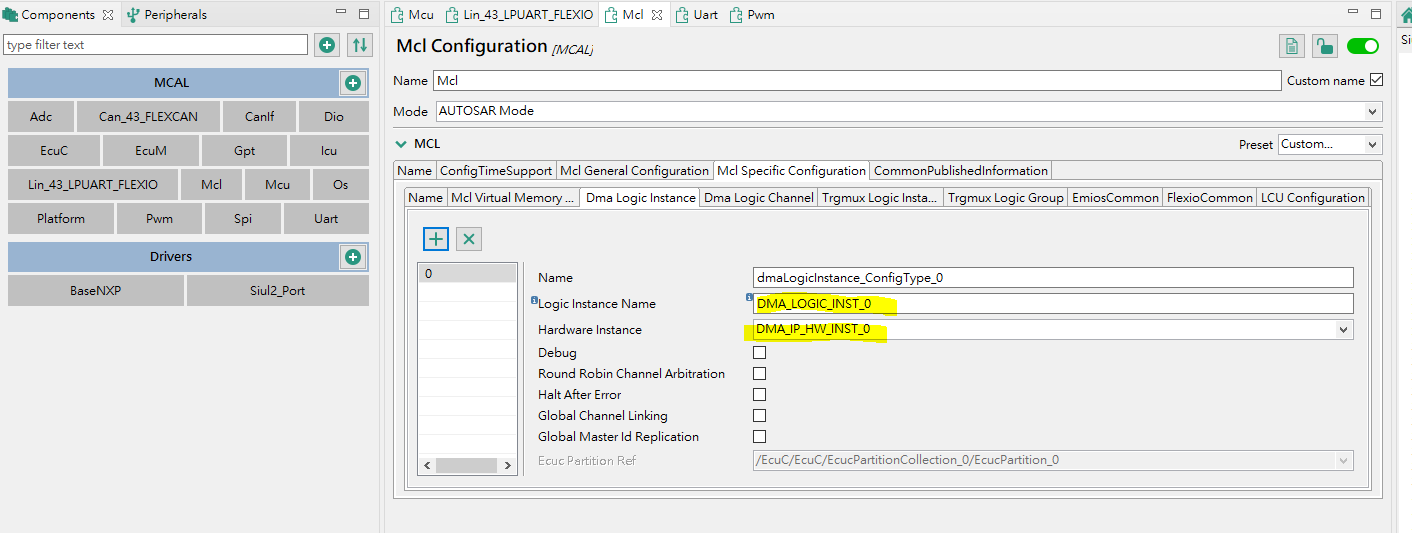This screenshot has height=533, width=1412.
Task: Open the Uart editor tab
Action: 698,15
